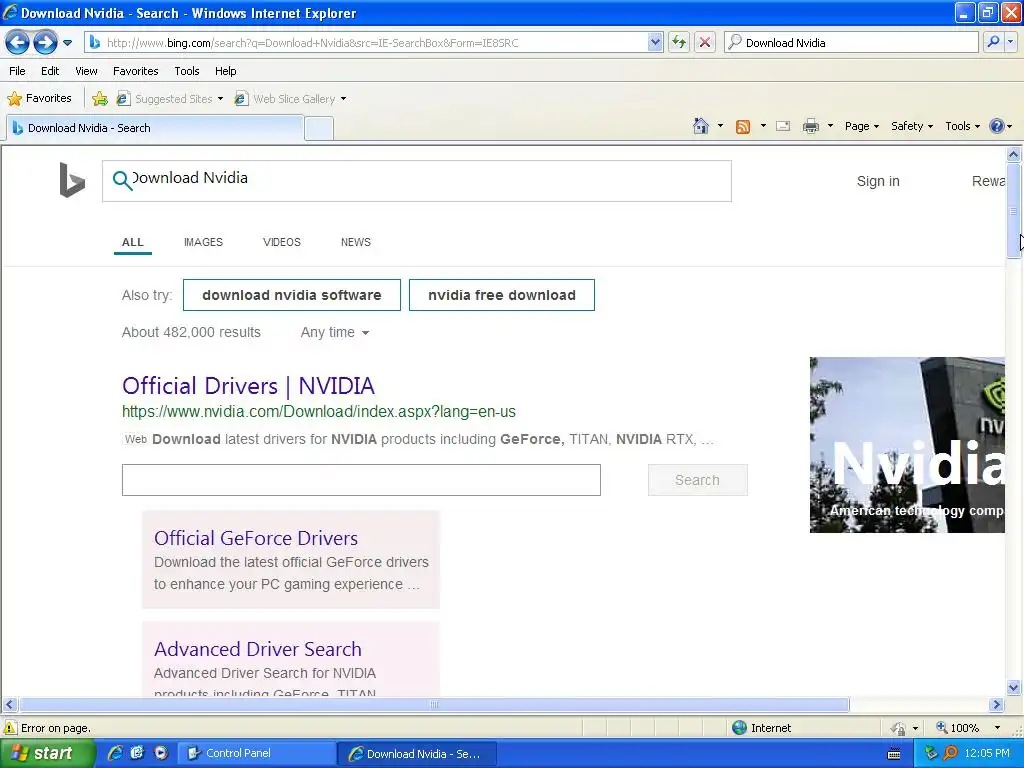1024x768 pixels.
Task: Click download nvidia software suggestion
Action: [291, 295]
